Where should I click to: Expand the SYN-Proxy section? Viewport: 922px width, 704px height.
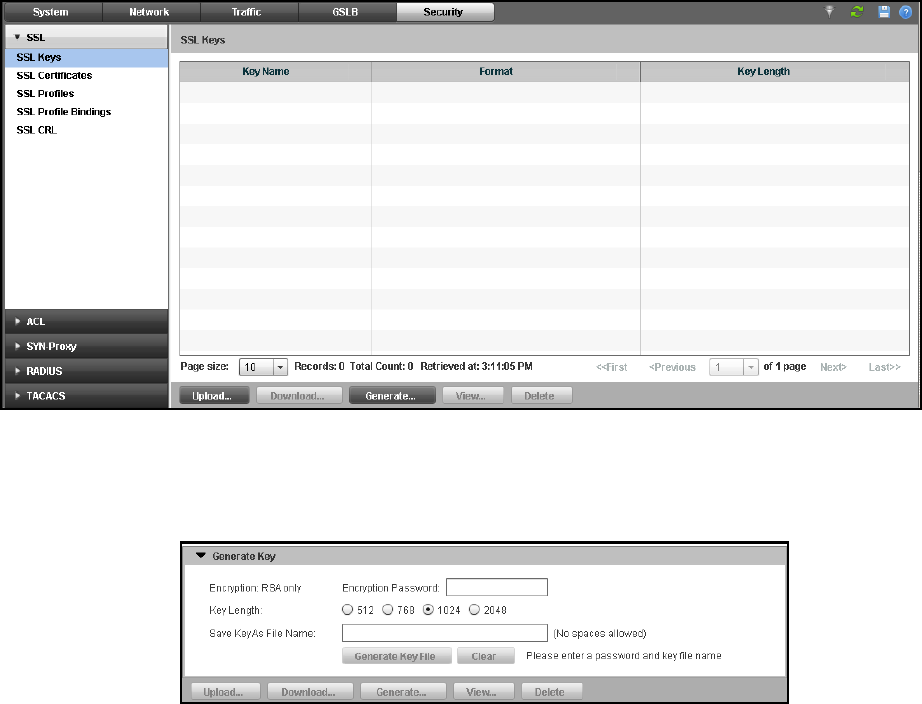86,346
